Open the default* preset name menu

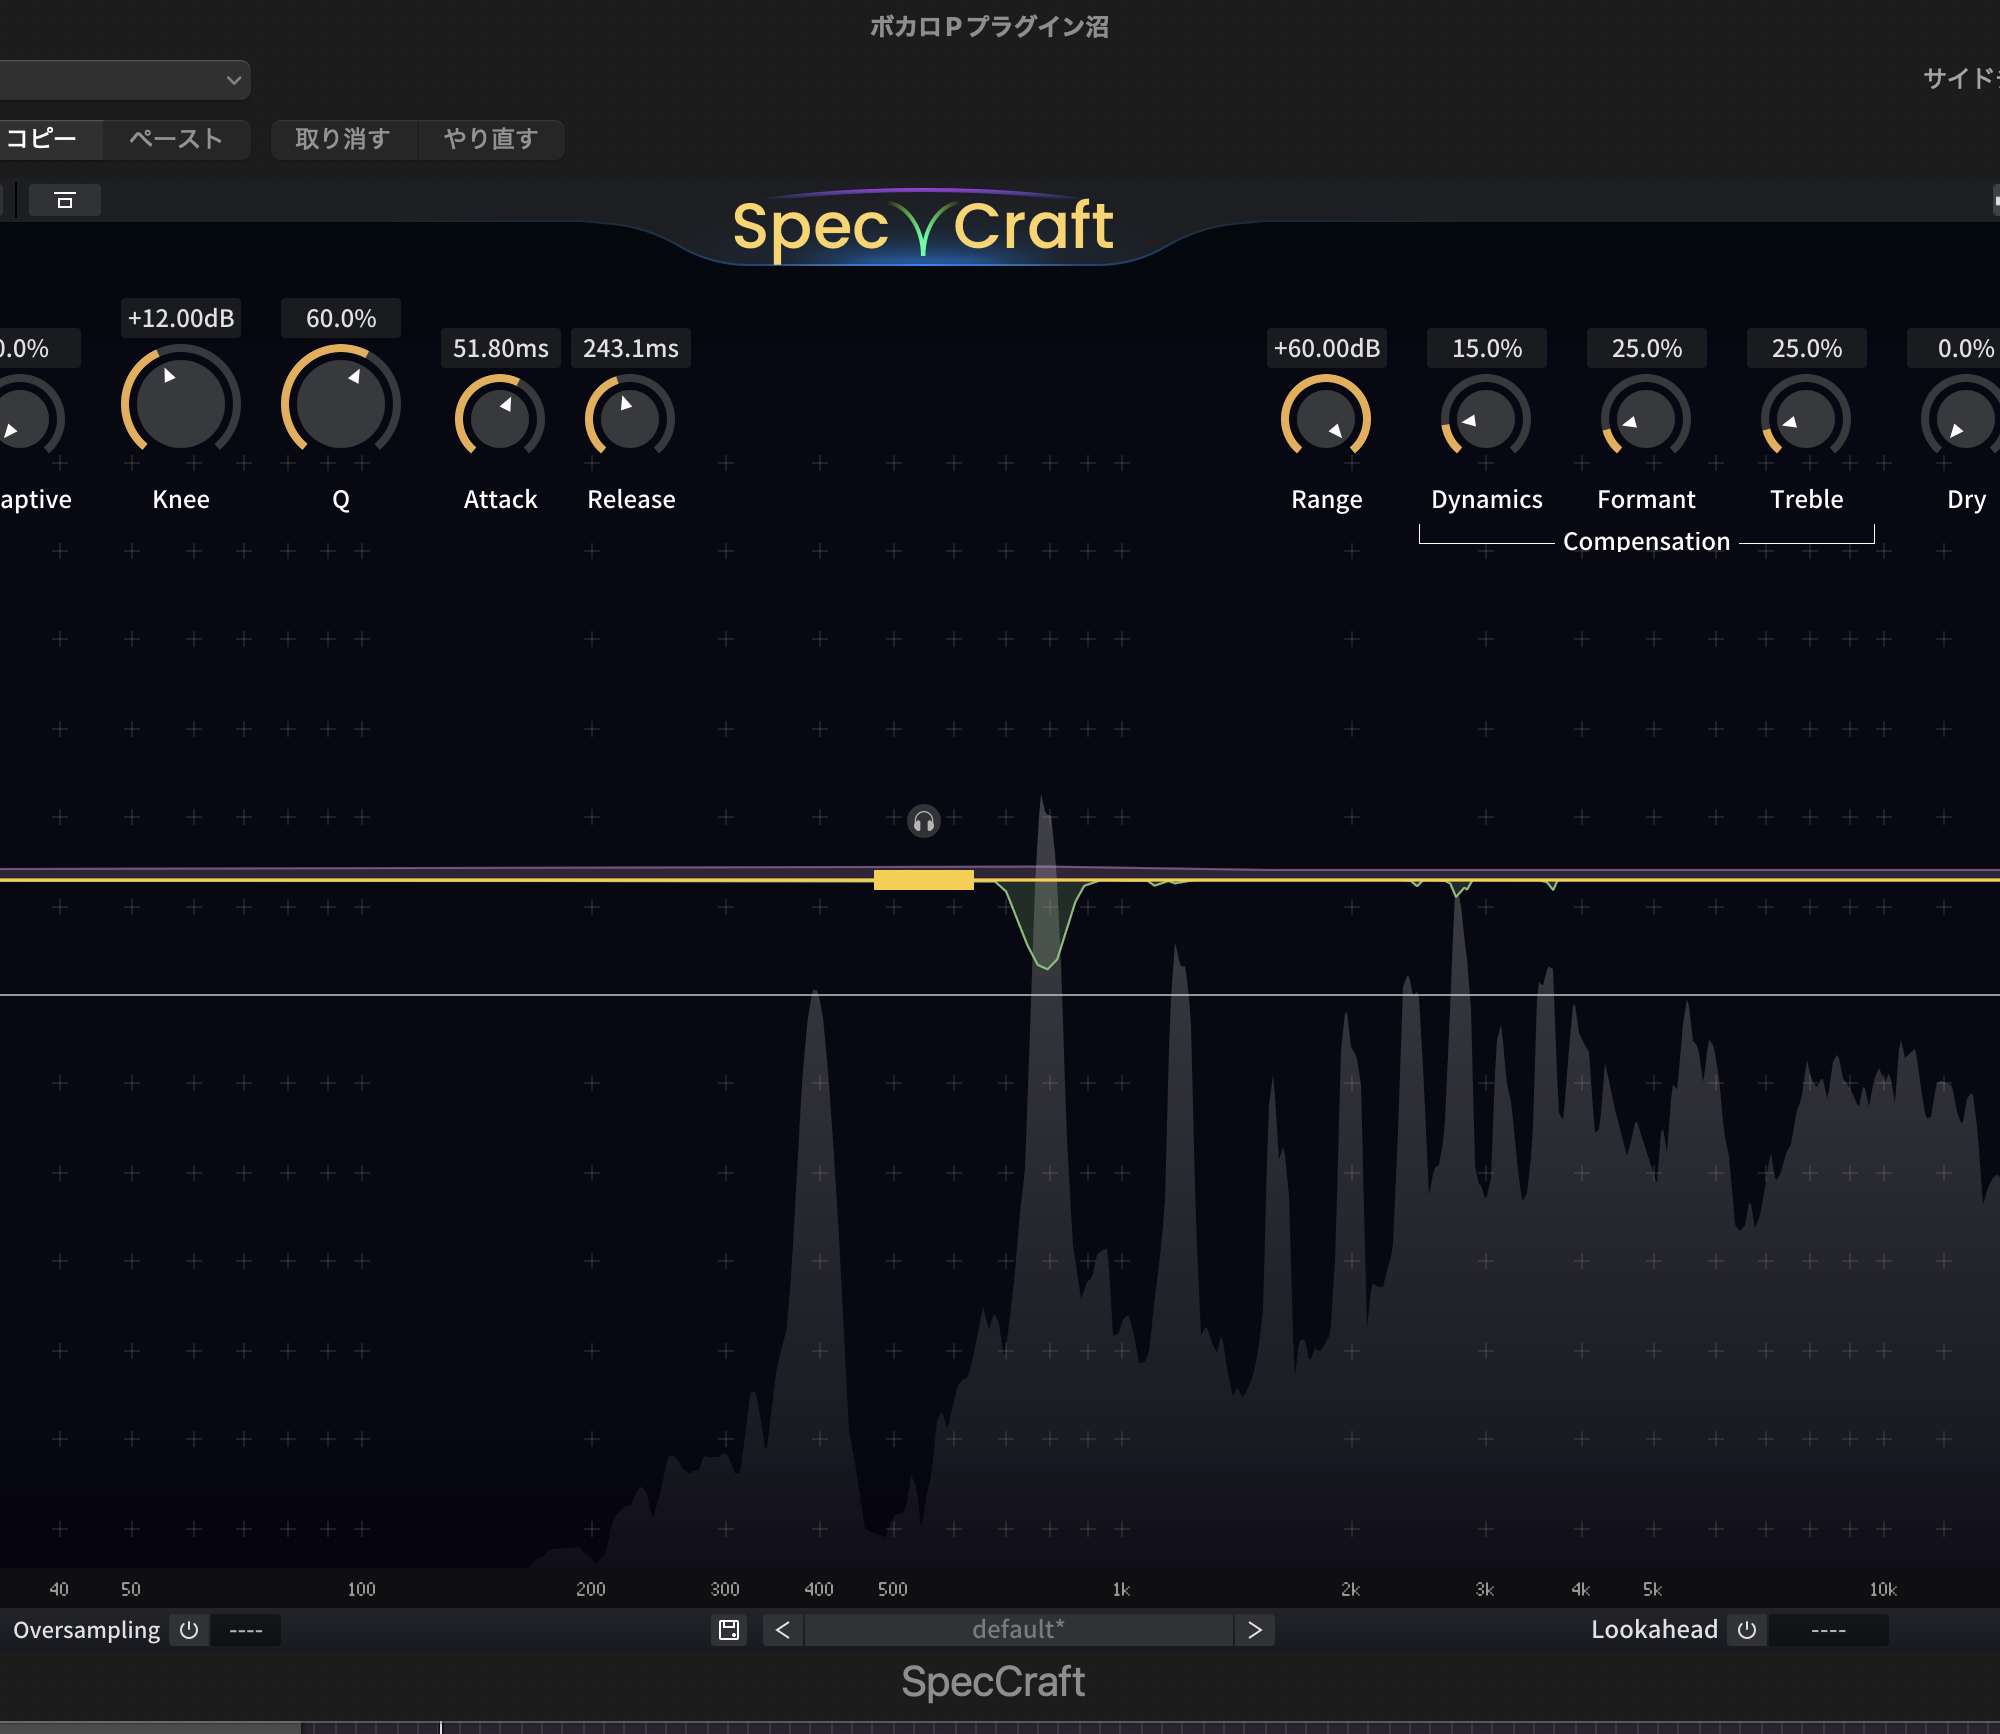1018,1630
